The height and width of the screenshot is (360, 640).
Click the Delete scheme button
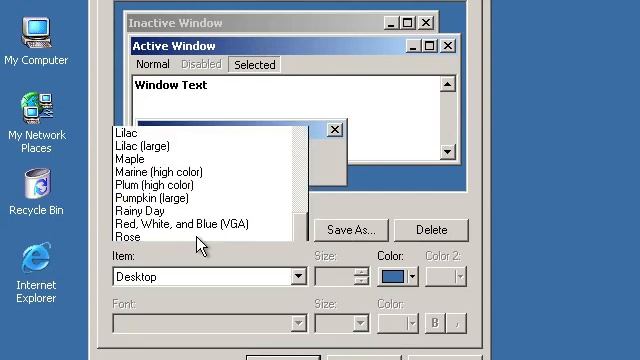pyautogui.click(x=431, y=230)
